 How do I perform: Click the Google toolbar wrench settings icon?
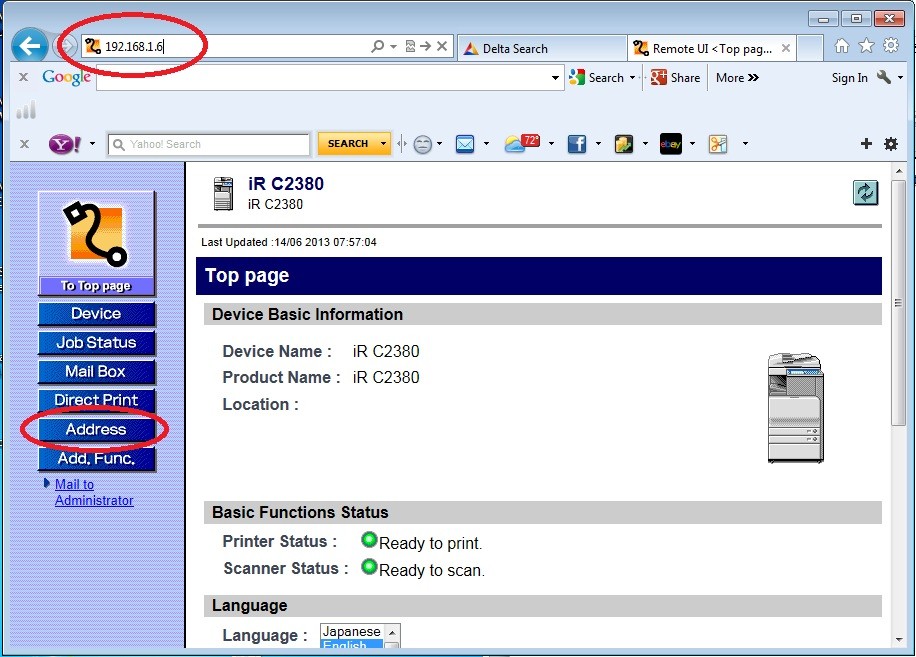pos(884,77)
